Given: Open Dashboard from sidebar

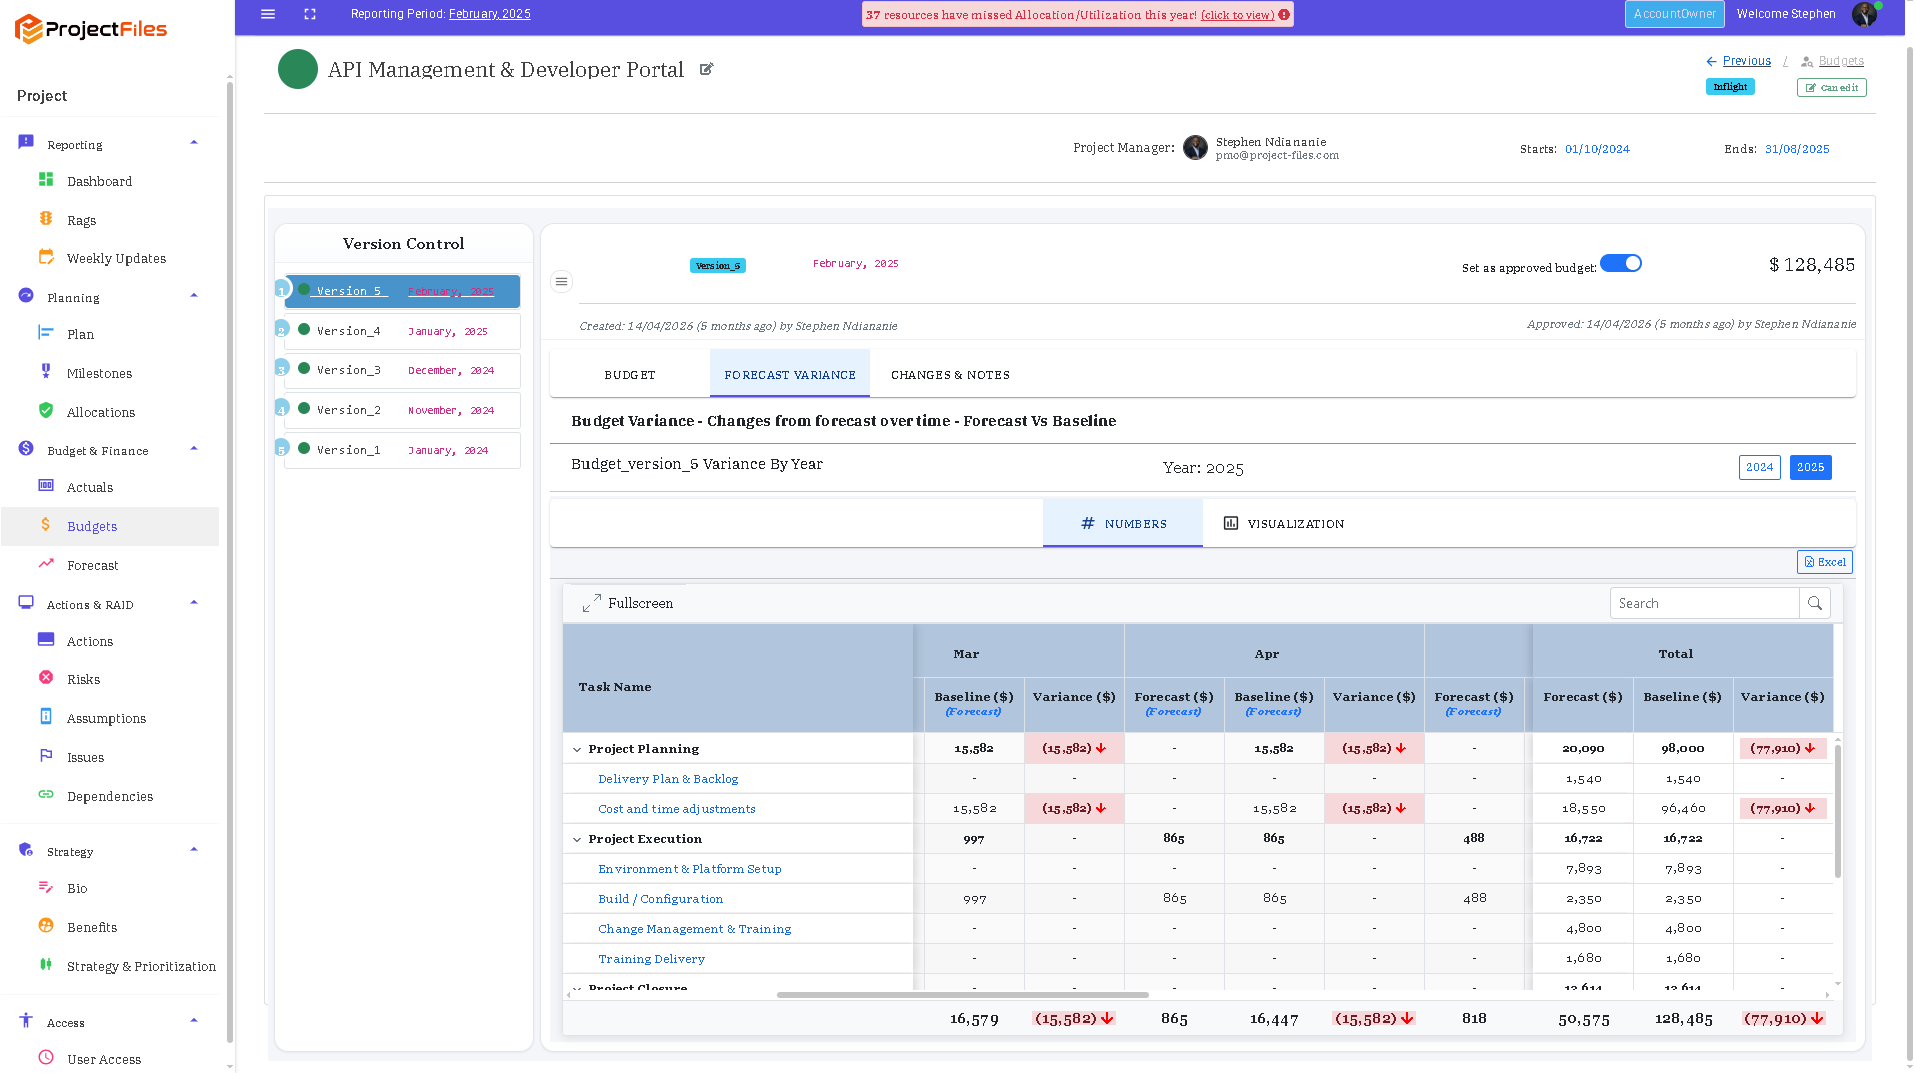Looking at the screenshot, I should click(x=99, y=181).
